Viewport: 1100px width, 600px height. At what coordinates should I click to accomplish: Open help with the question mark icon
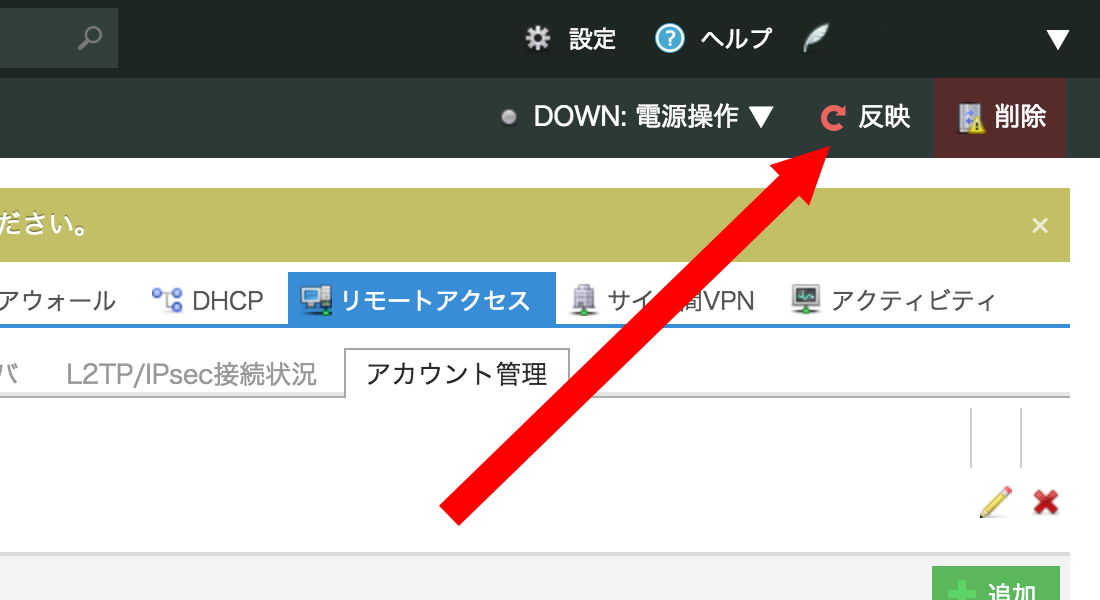click(x=669, y=39)
